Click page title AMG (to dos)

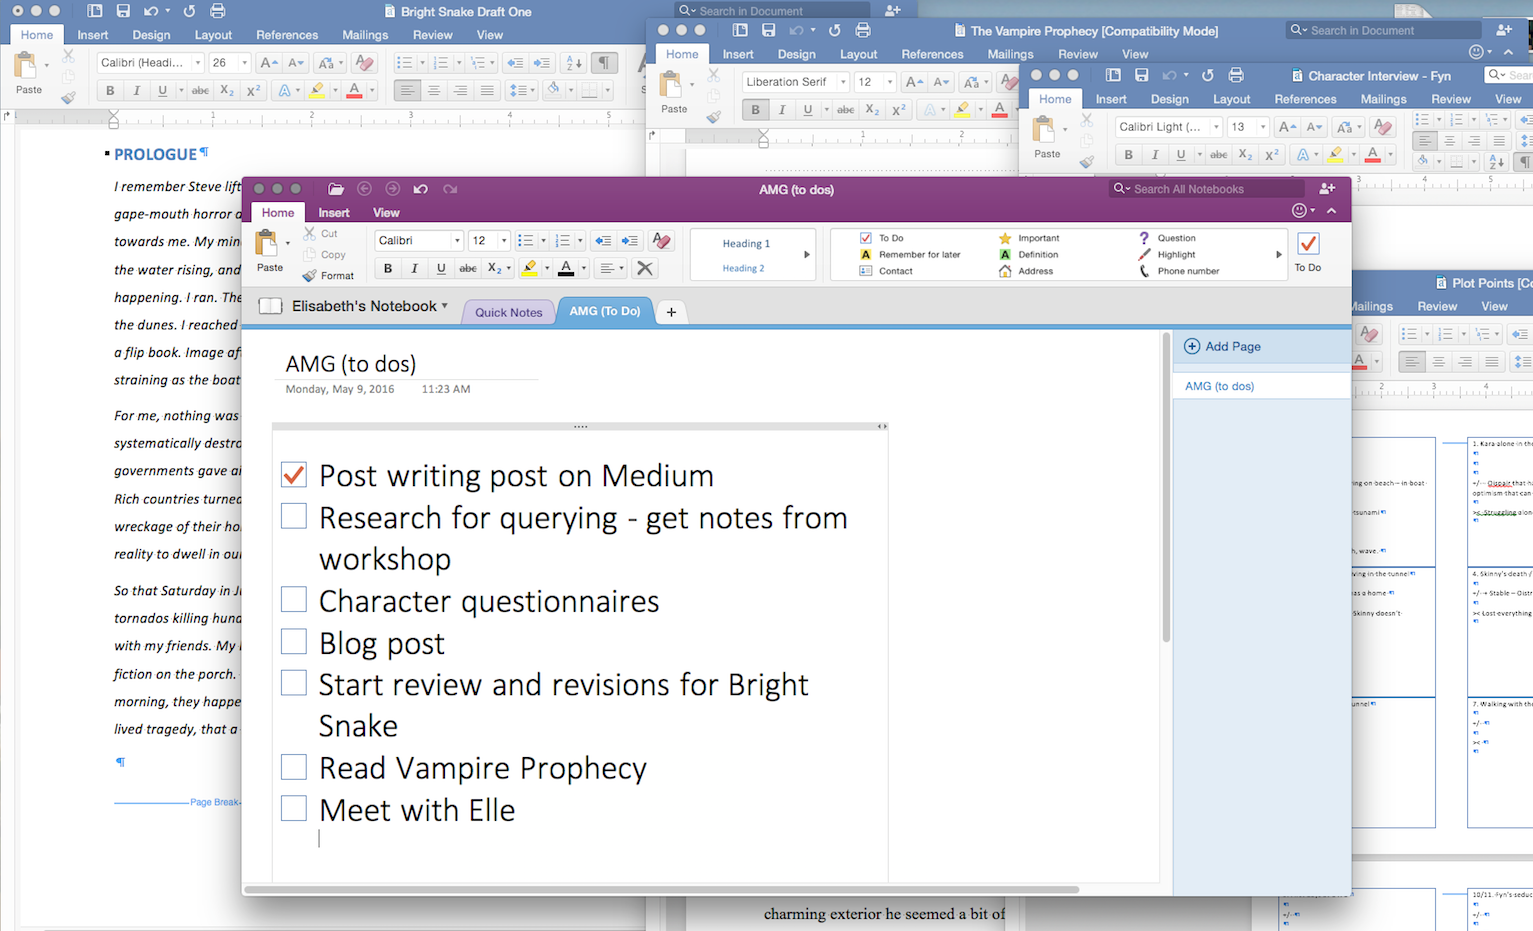351,364
